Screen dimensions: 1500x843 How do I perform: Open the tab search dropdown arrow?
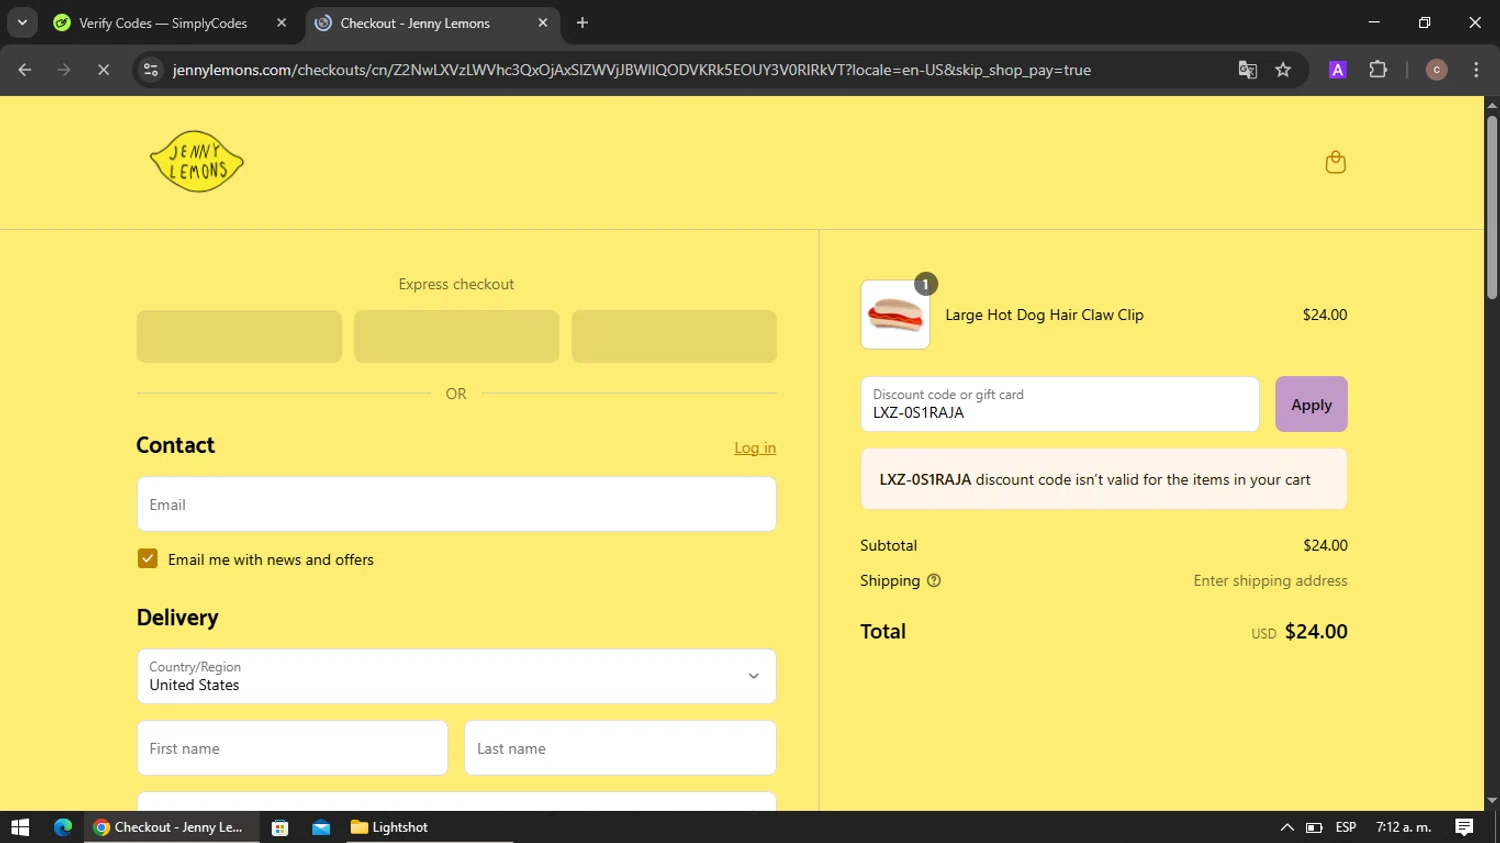click(22, 23)
